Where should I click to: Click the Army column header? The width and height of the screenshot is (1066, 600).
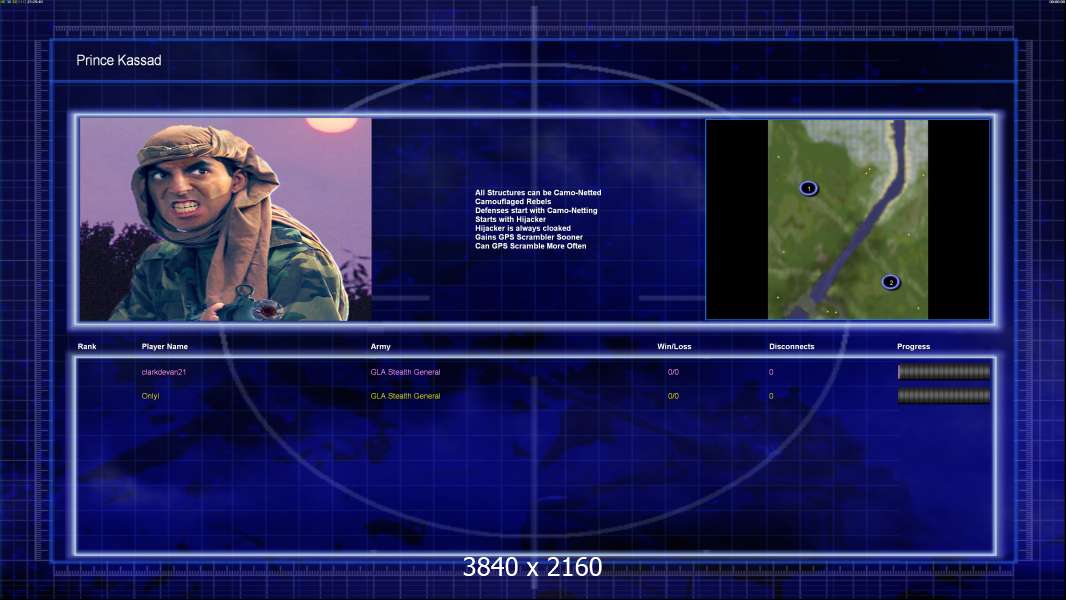coord(380,347)
